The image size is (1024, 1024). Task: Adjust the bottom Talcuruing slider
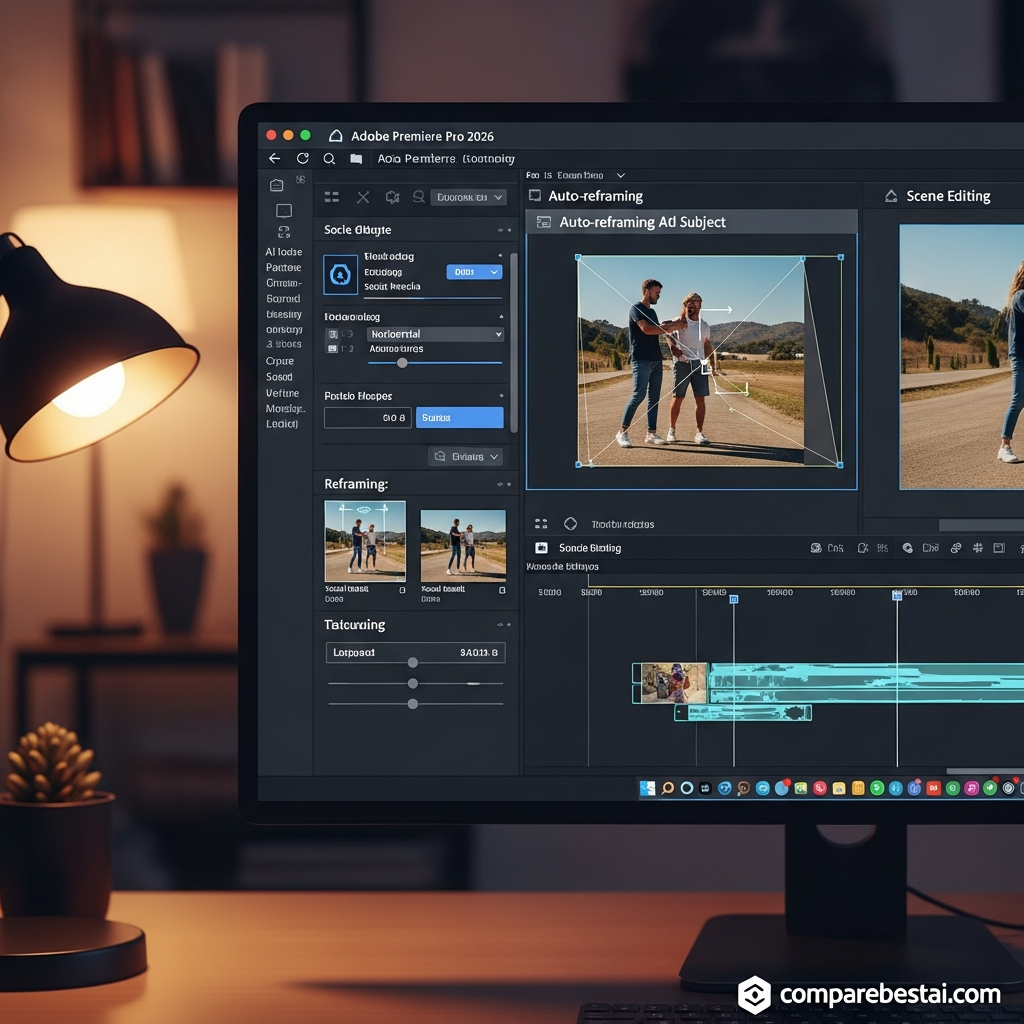click(413, 704)
